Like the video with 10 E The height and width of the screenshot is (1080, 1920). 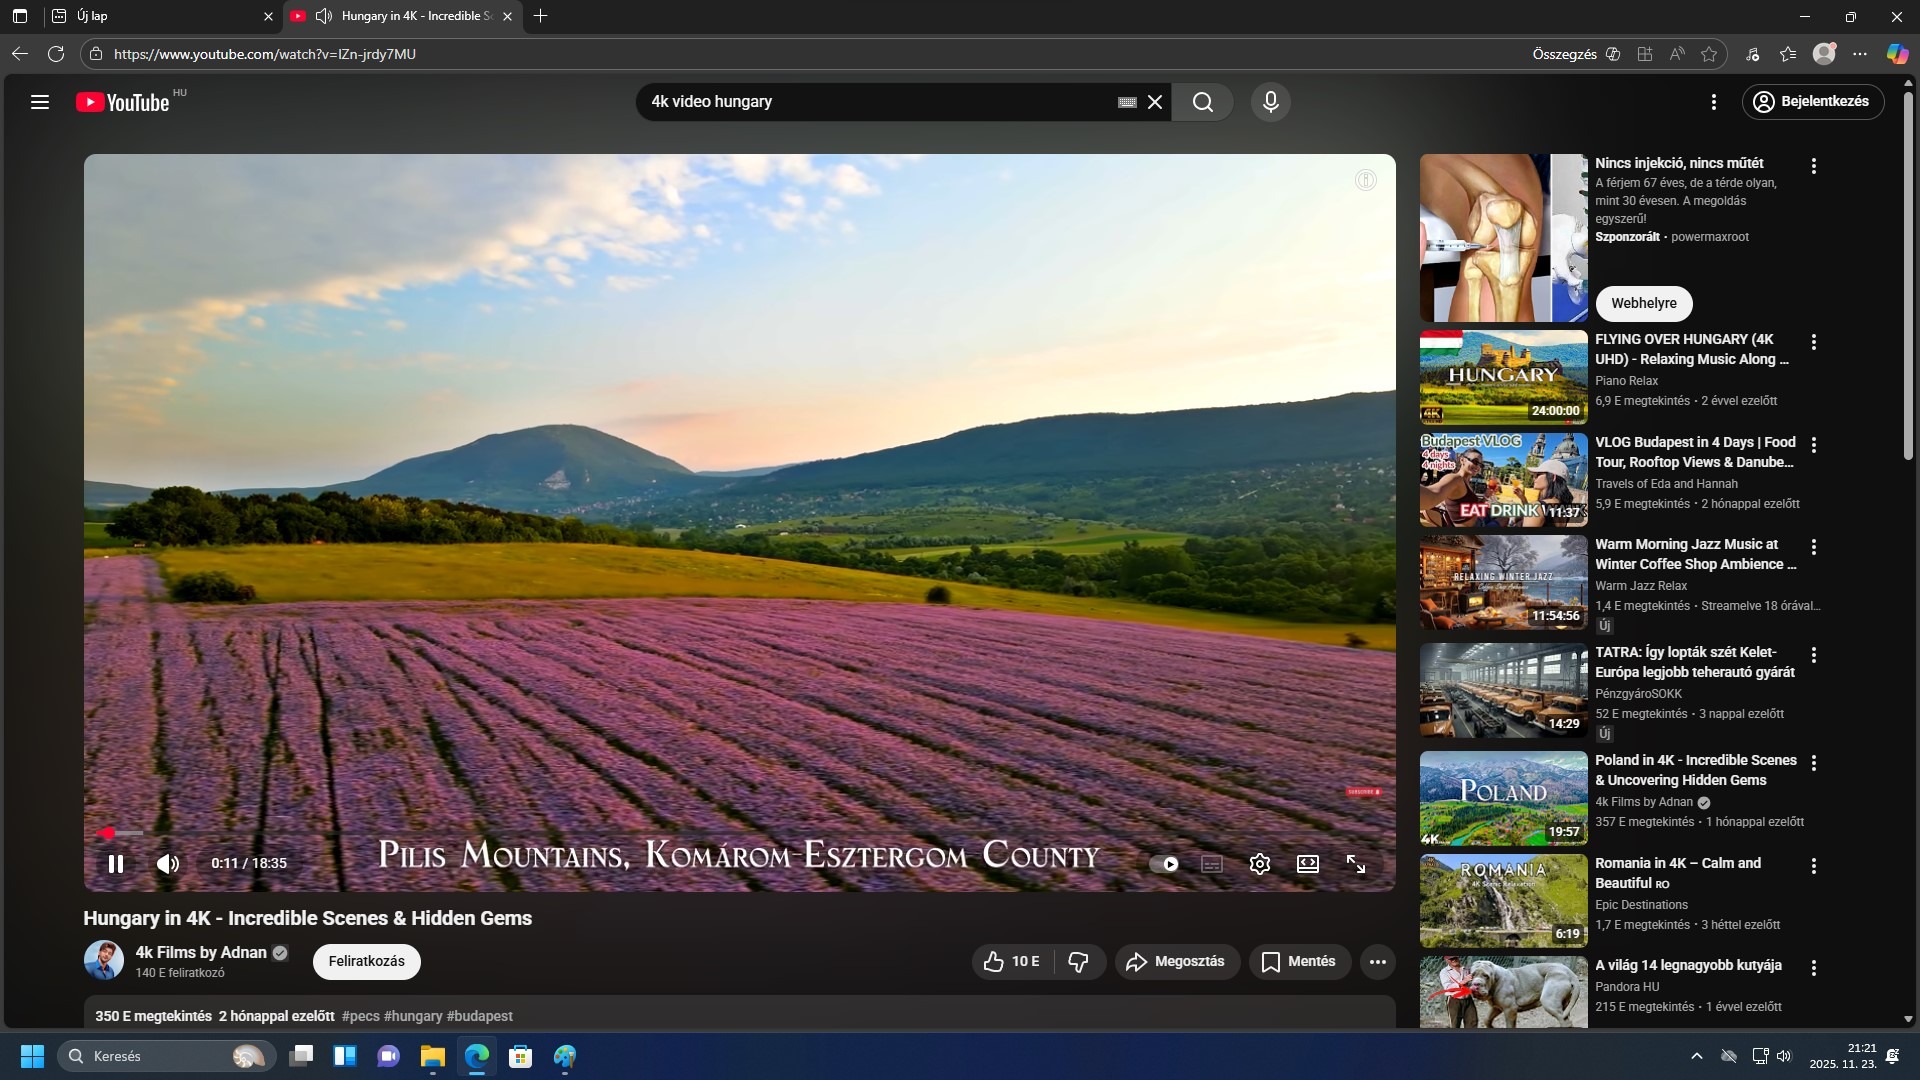tap(1011, 962)
